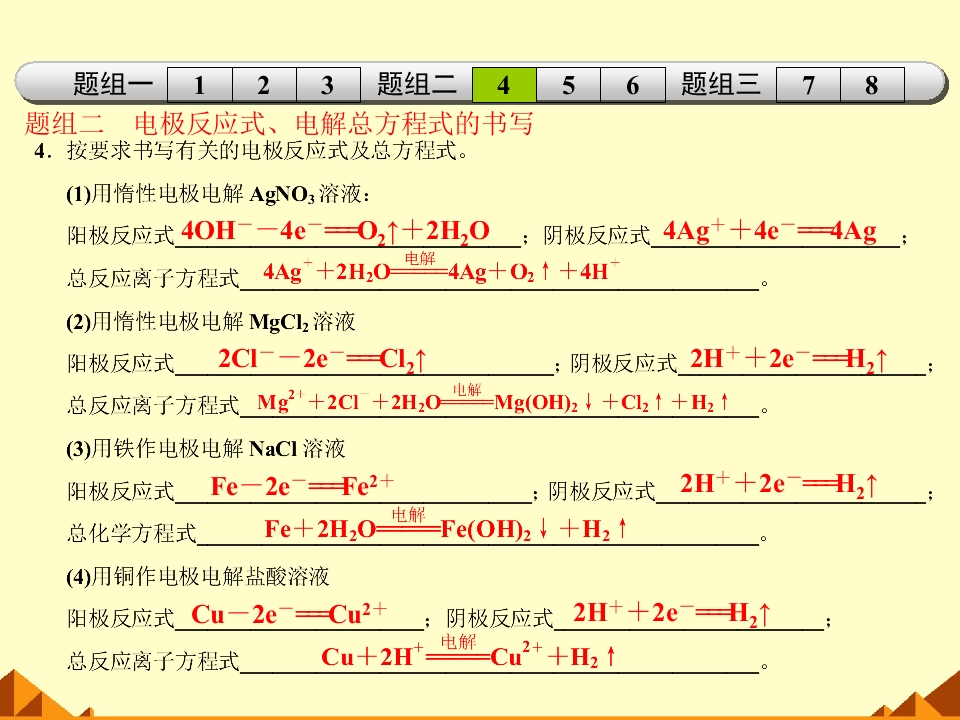Image resolution: width=960 pixels, height=720 pixels.
Task: Select the Fe anode reaction answer blank
Action: (x=353, y=488)
